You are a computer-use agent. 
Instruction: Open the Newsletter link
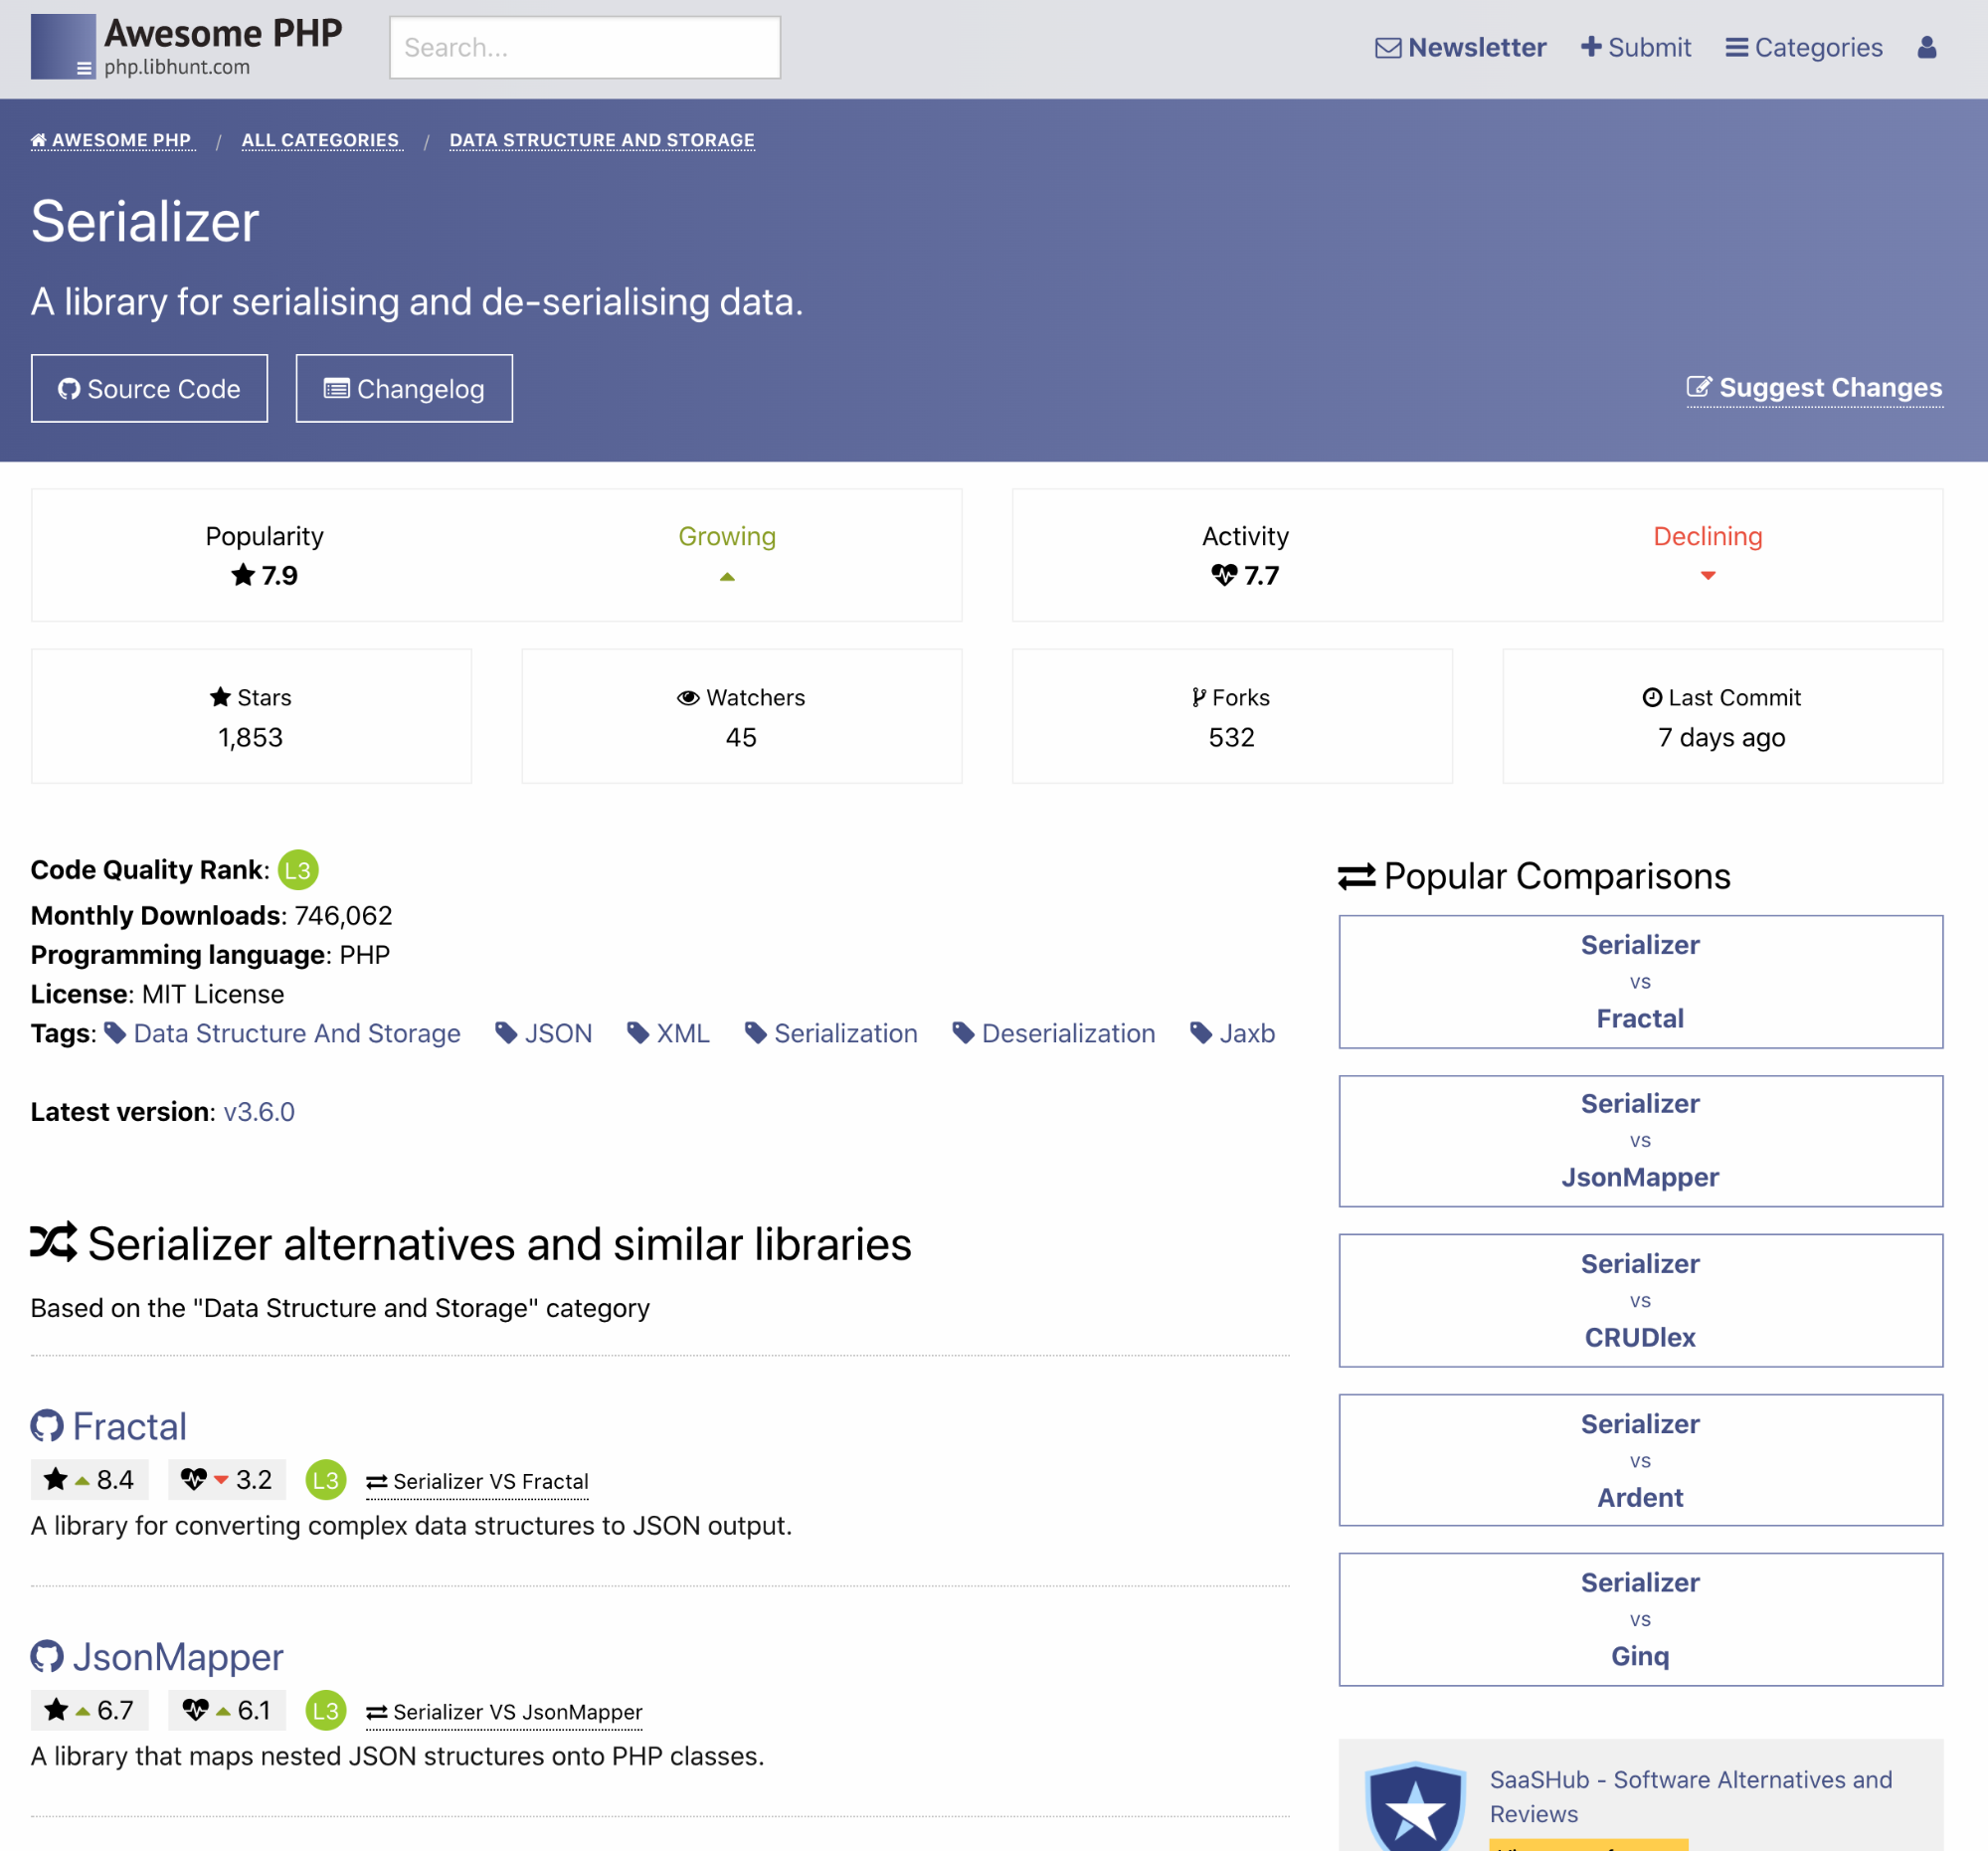[1460, 47]
